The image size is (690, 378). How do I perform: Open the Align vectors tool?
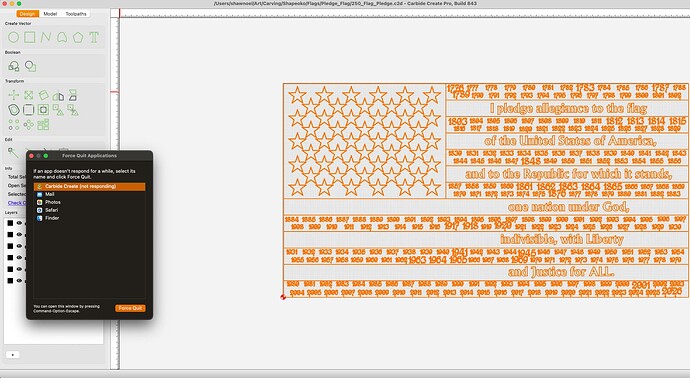coord(43,110)
